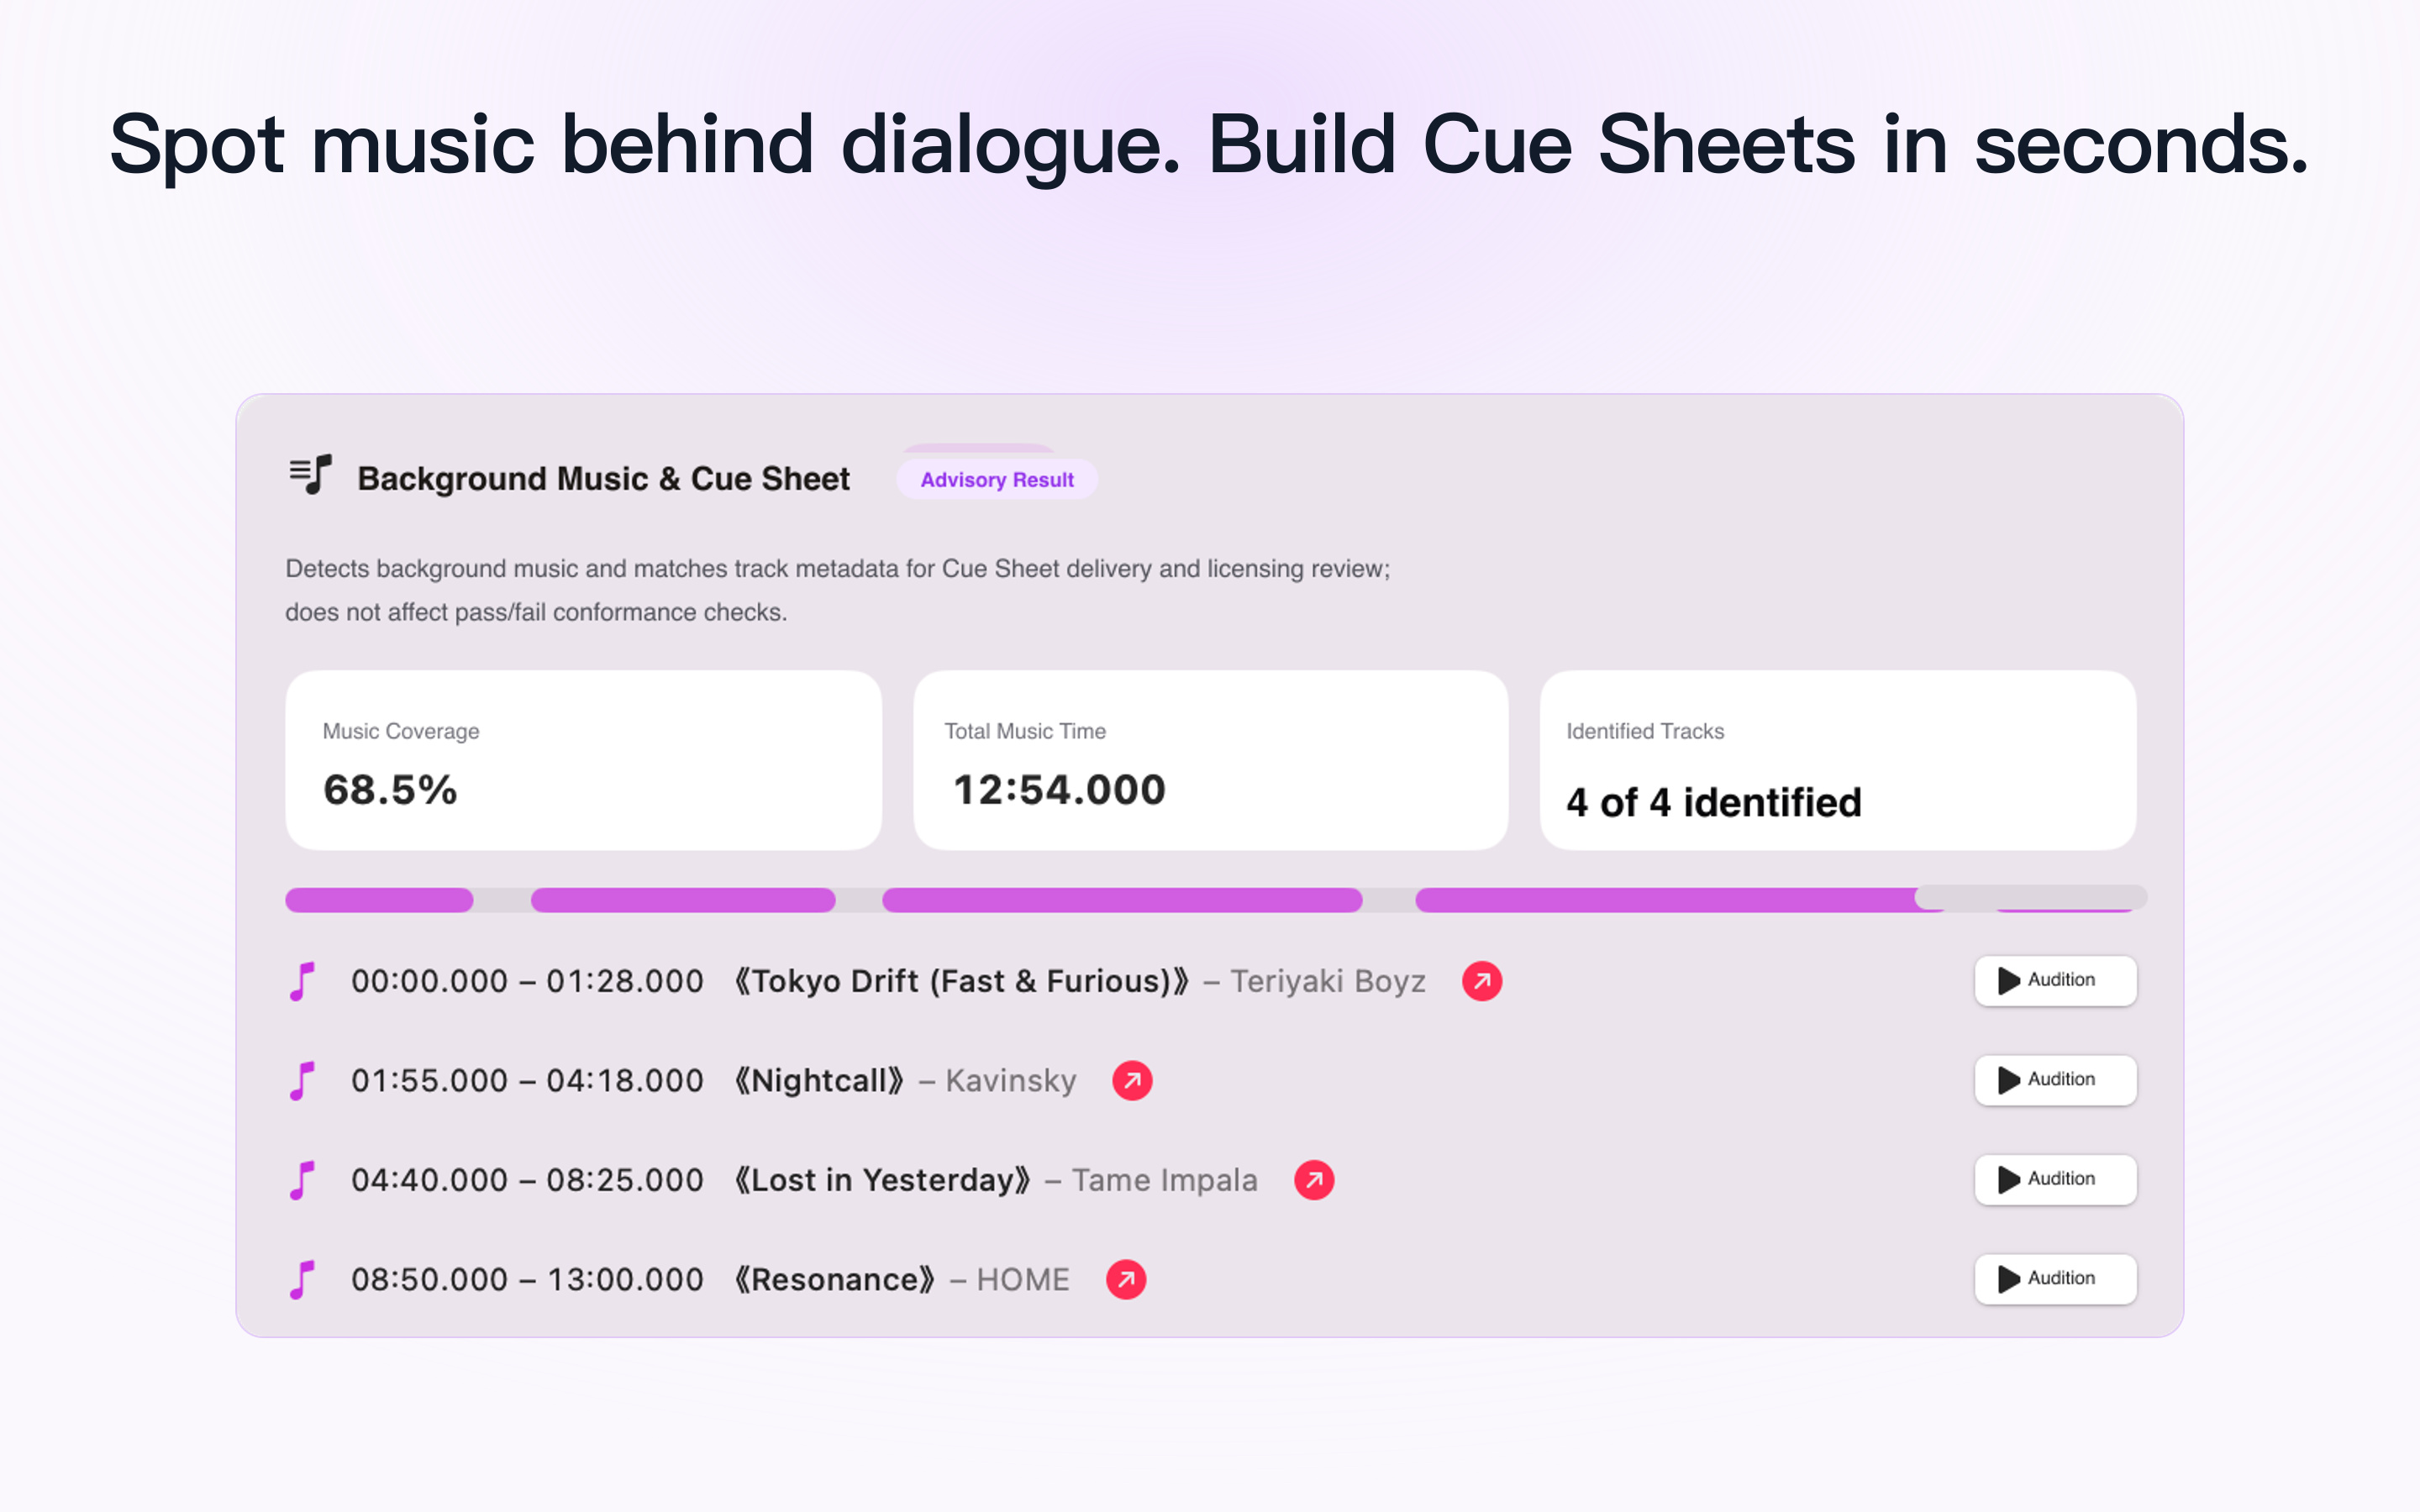
Task: Click the music note icon beside Tokyo Drift
Action: click(302, 981)
